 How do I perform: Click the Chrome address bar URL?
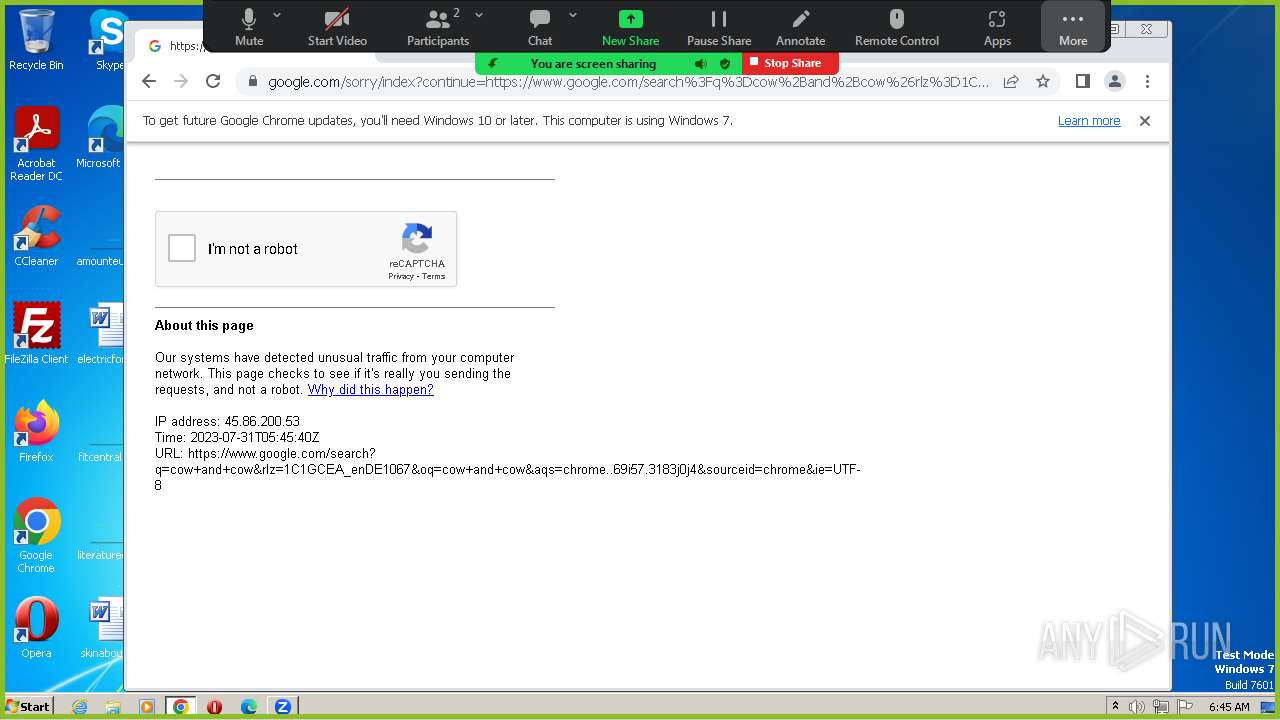(628, 82)
